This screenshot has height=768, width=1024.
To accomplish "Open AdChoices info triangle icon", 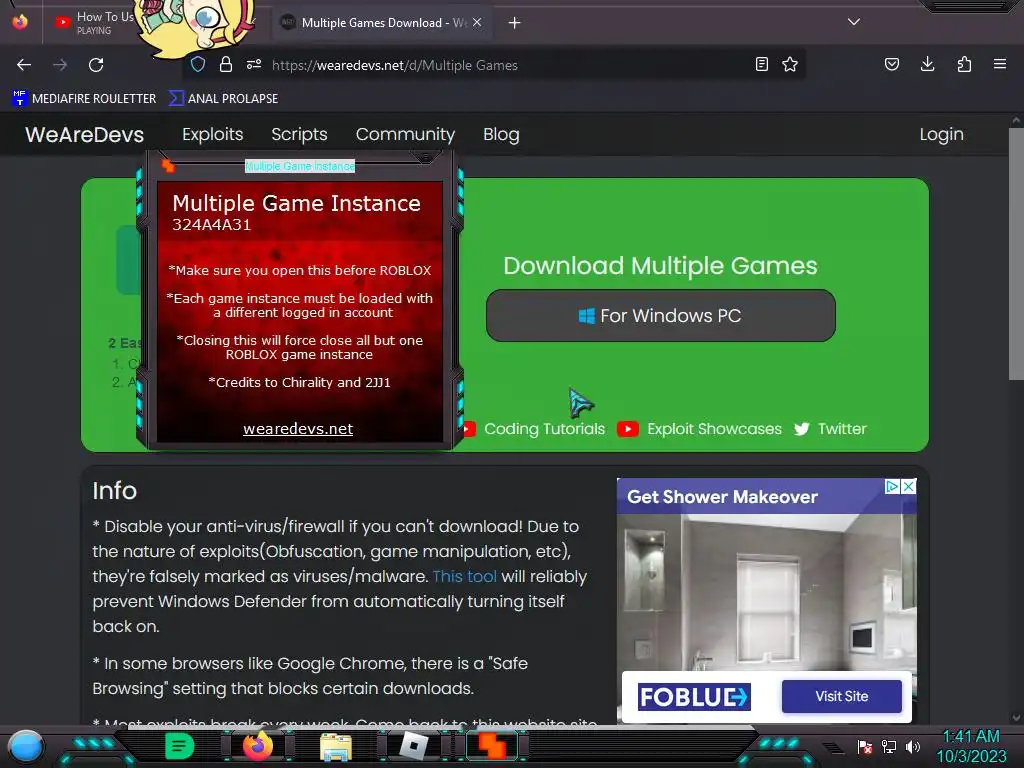I will coord(892,487).
